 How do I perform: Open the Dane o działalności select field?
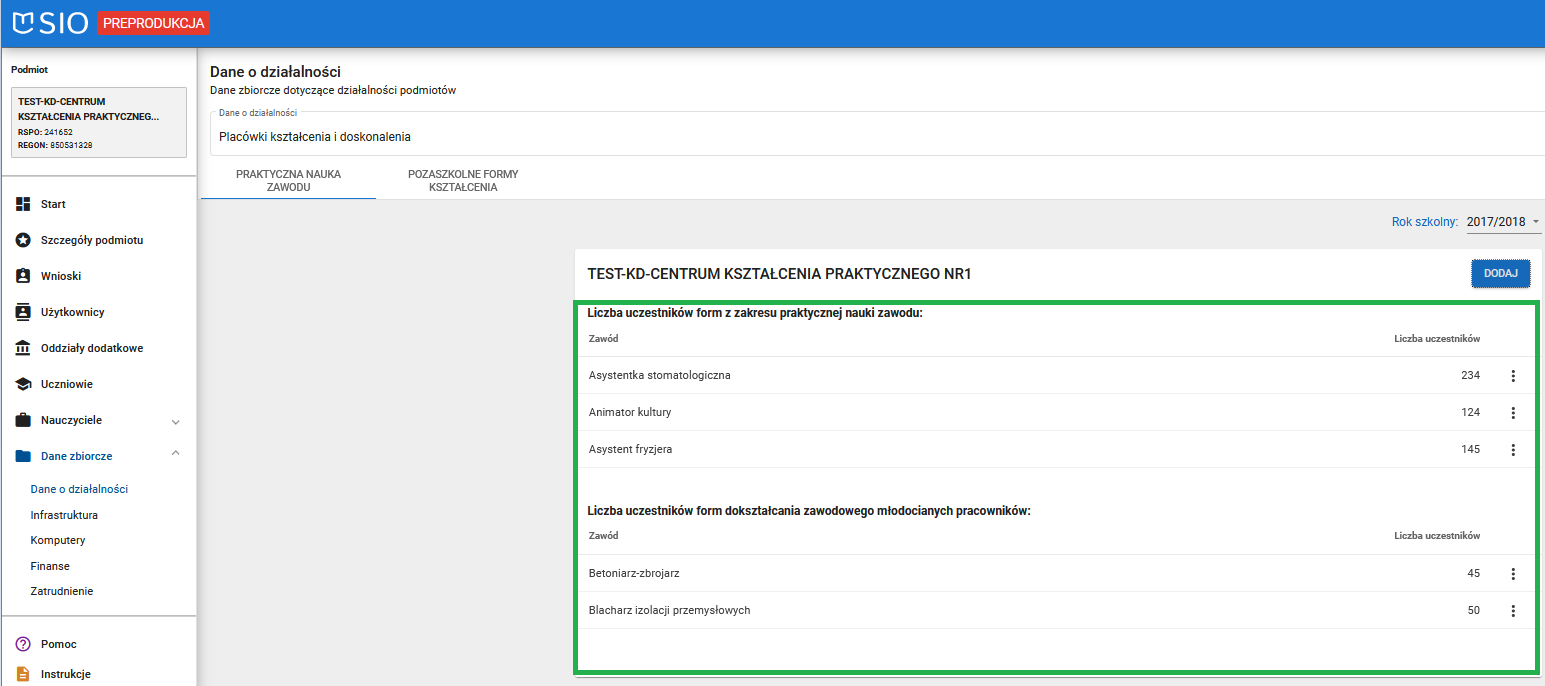click(875, 137)
